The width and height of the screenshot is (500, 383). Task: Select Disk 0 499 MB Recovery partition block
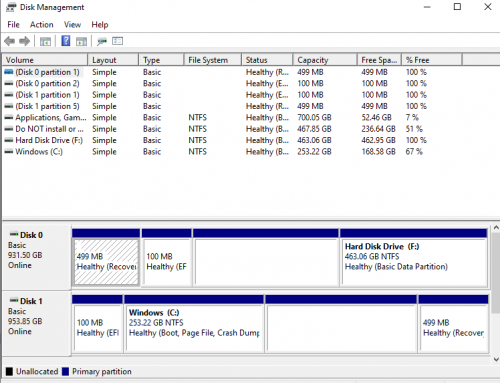[x=106, y=257]
